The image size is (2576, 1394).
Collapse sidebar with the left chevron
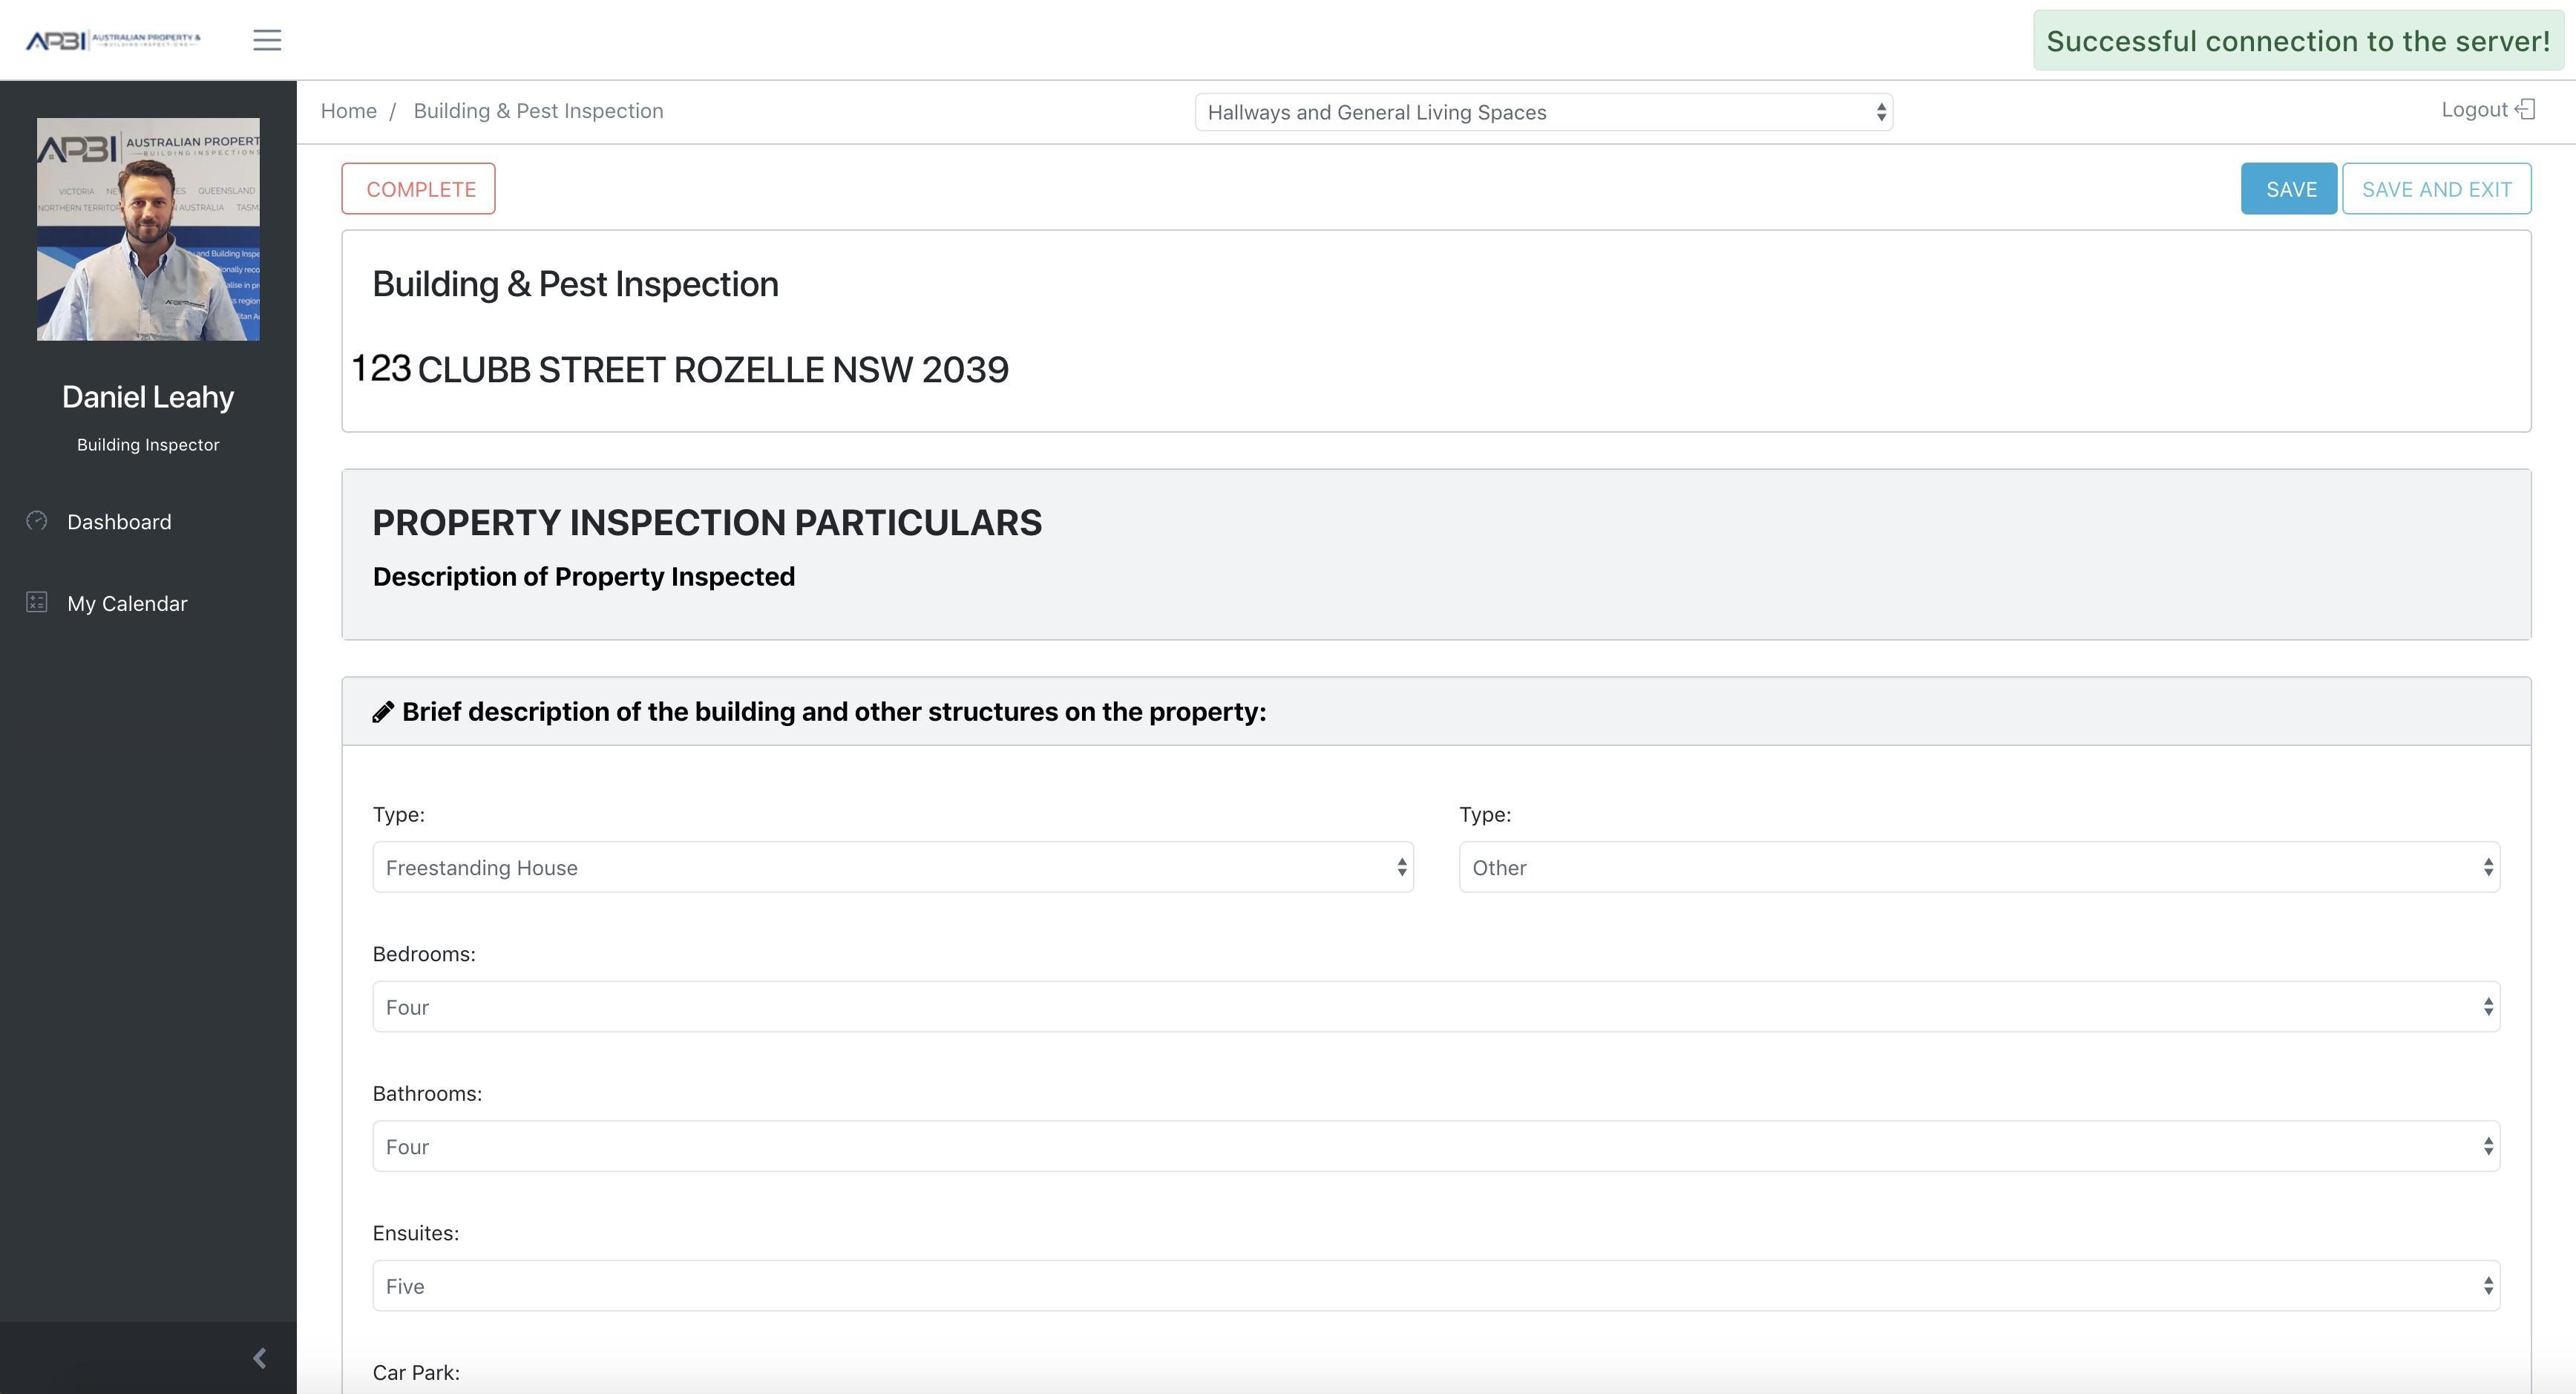[259, 1358]
